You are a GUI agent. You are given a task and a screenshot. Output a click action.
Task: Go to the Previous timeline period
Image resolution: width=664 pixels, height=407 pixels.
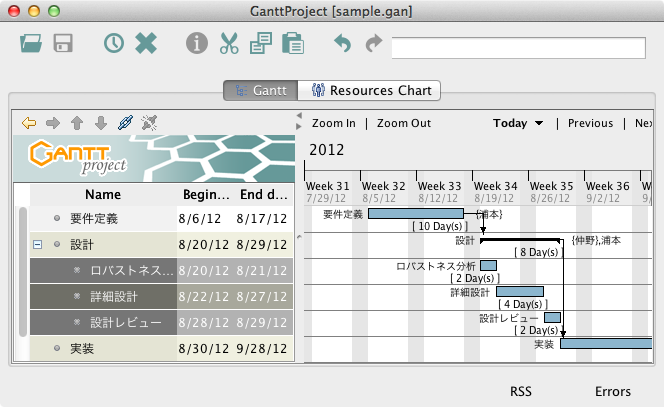point(590,123)
